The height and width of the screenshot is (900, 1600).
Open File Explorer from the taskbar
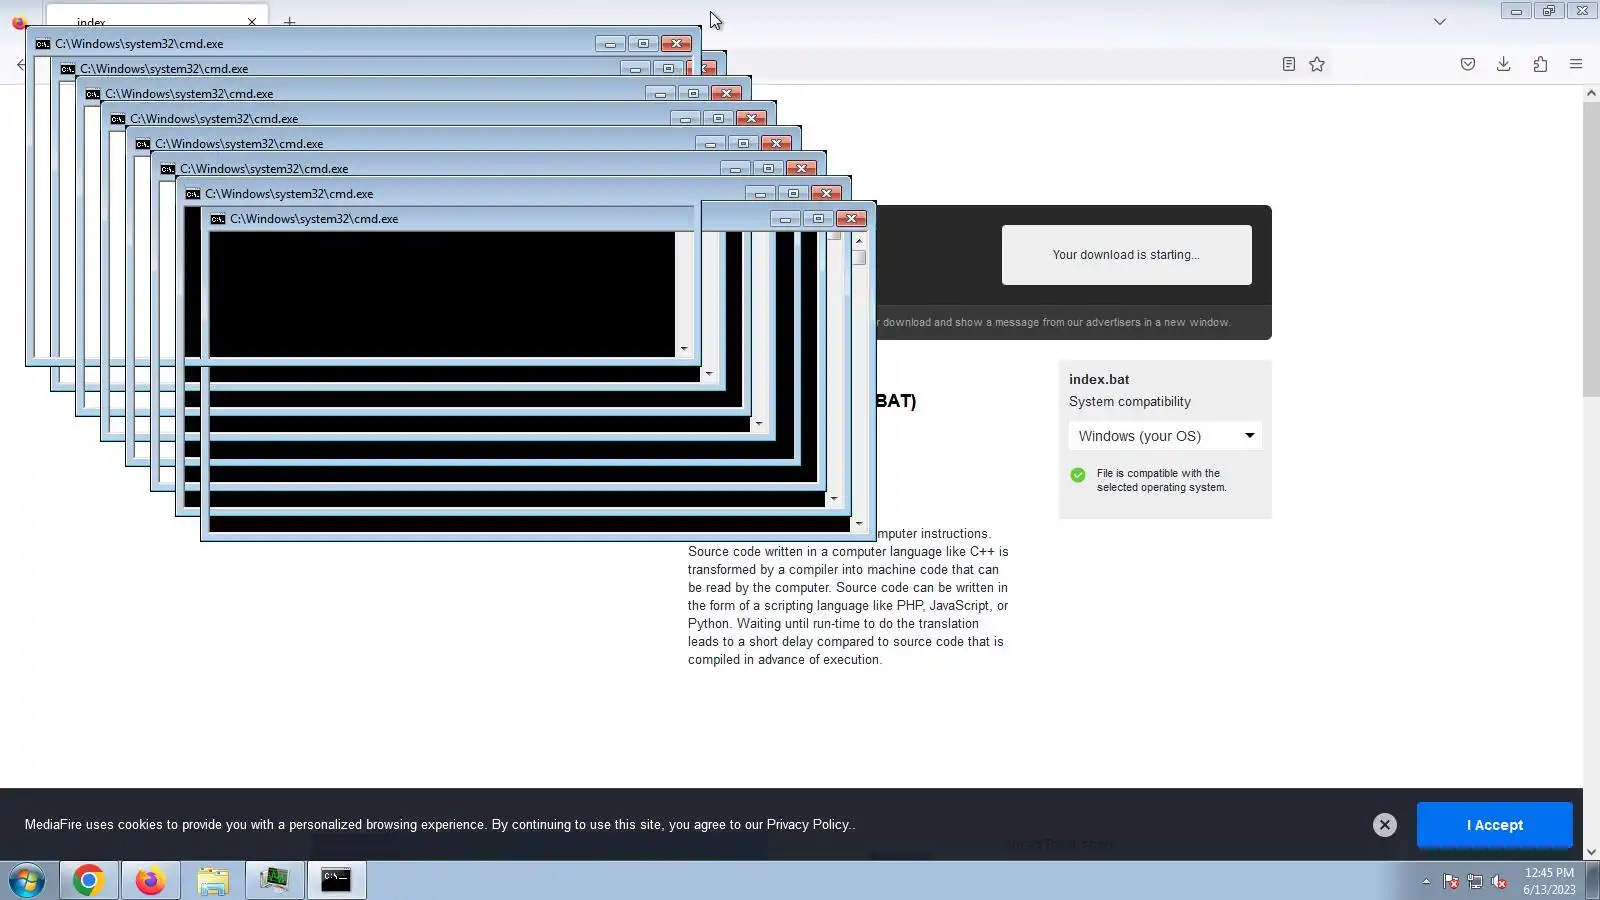tap(212, 880)
